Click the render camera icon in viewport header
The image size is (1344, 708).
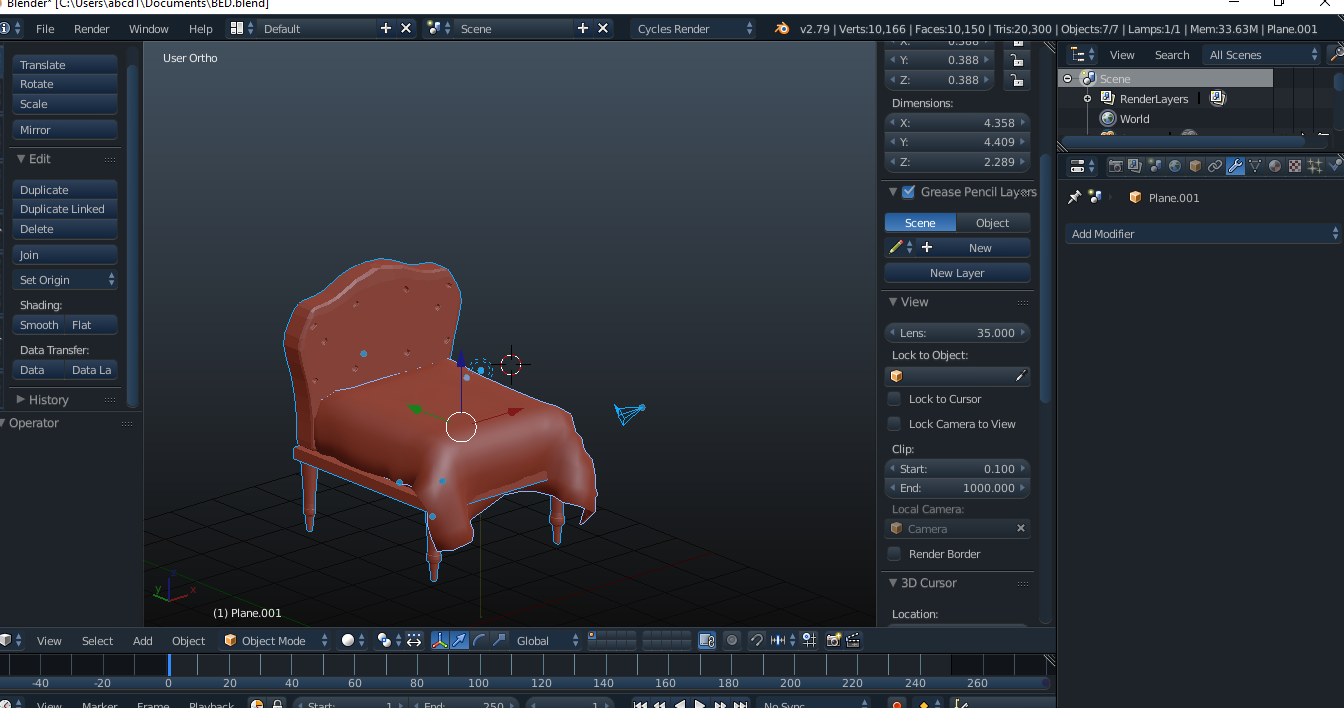click(834, 640)
